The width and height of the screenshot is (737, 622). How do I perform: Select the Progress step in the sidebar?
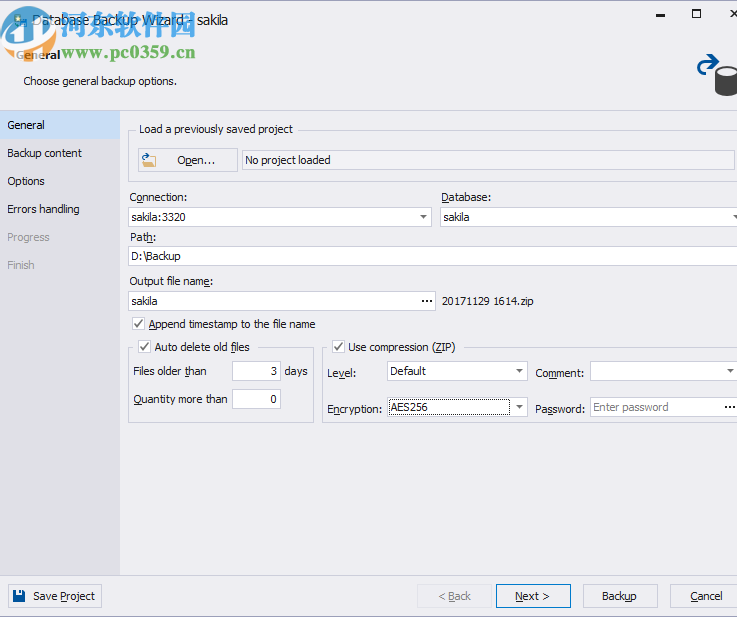(60, 237)
